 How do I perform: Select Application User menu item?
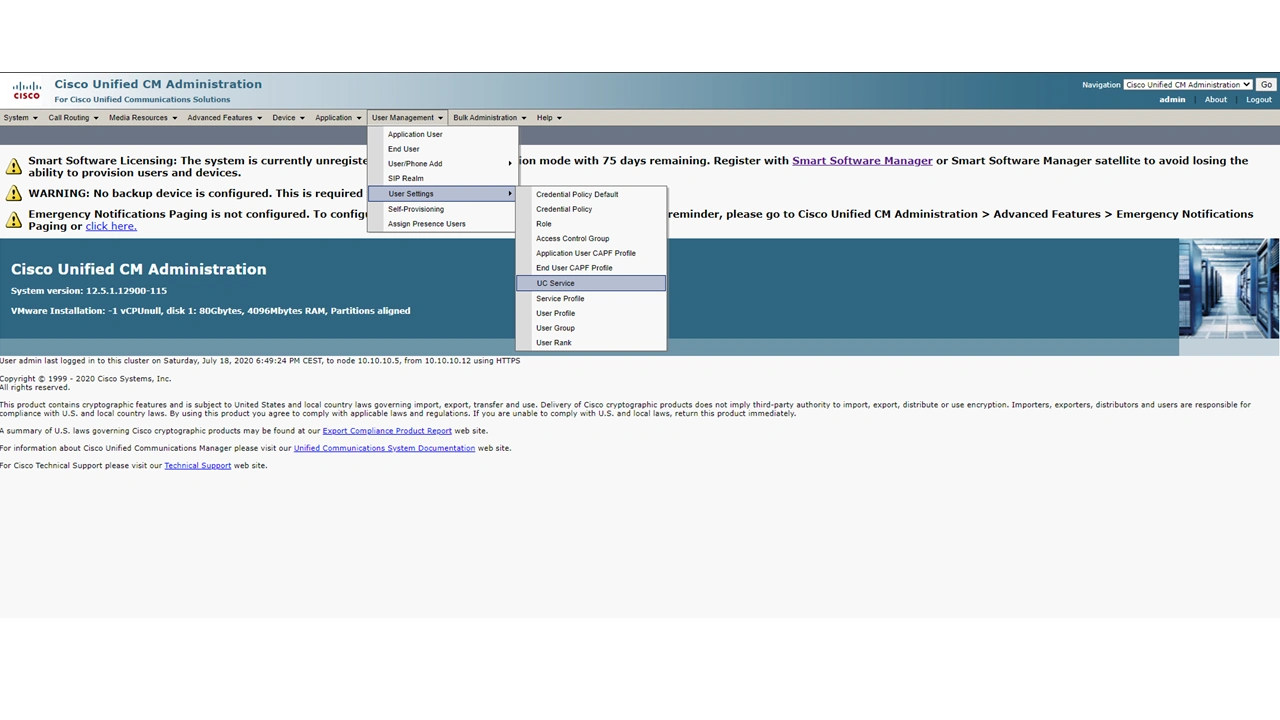point(442,134)
